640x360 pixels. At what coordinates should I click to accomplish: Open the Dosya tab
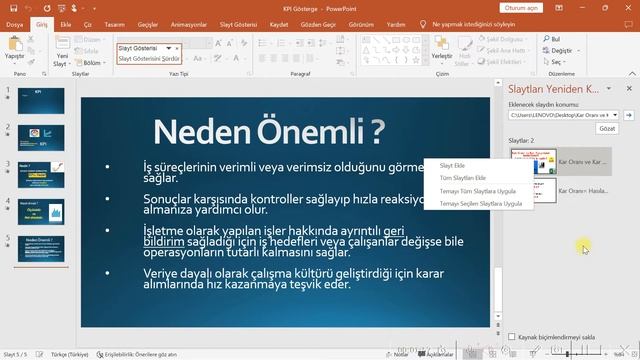point(15,24)
